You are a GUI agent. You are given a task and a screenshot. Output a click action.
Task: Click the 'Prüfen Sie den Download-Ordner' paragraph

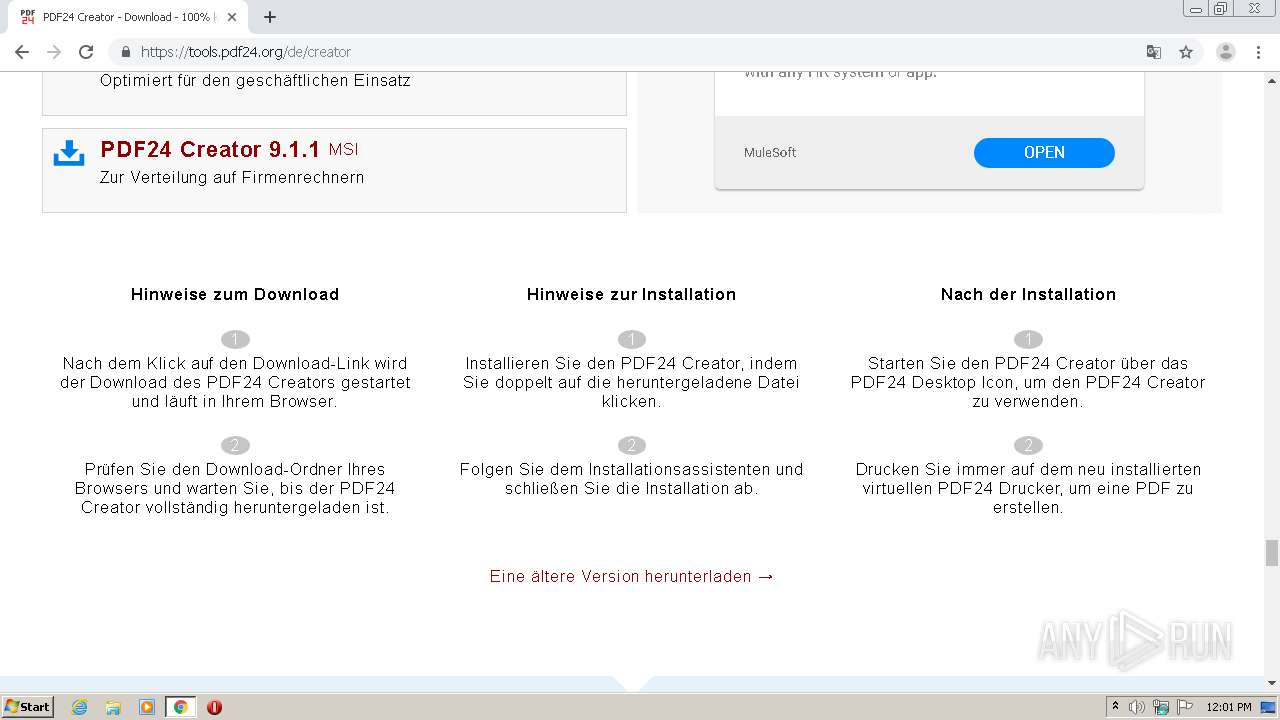tap(235, 488)
